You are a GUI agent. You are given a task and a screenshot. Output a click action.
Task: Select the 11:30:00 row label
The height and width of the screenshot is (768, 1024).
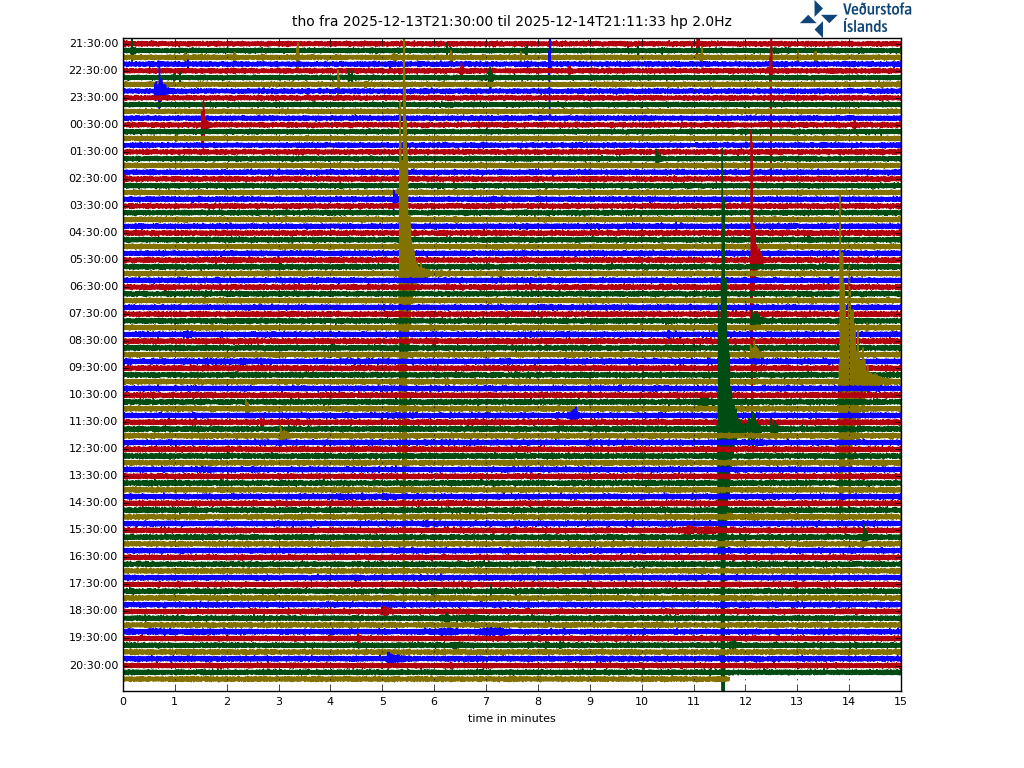pyautogui.click(x=94, y=422)
